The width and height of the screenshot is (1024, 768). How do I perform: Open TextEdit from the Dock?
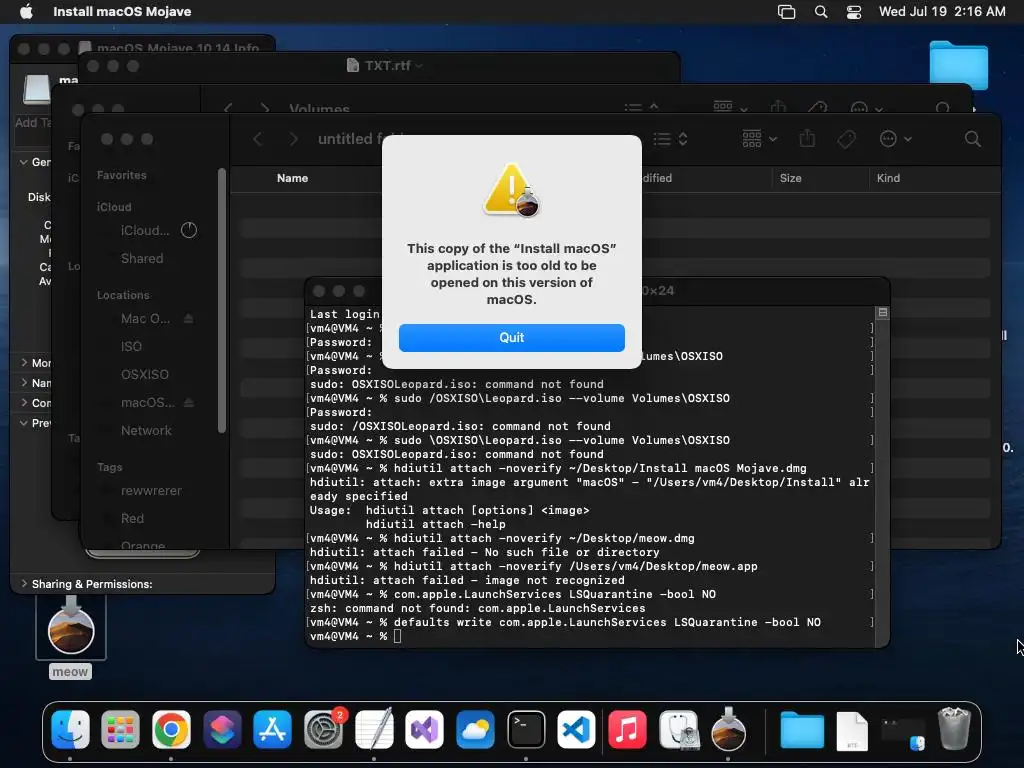click(x=374, y=729)
